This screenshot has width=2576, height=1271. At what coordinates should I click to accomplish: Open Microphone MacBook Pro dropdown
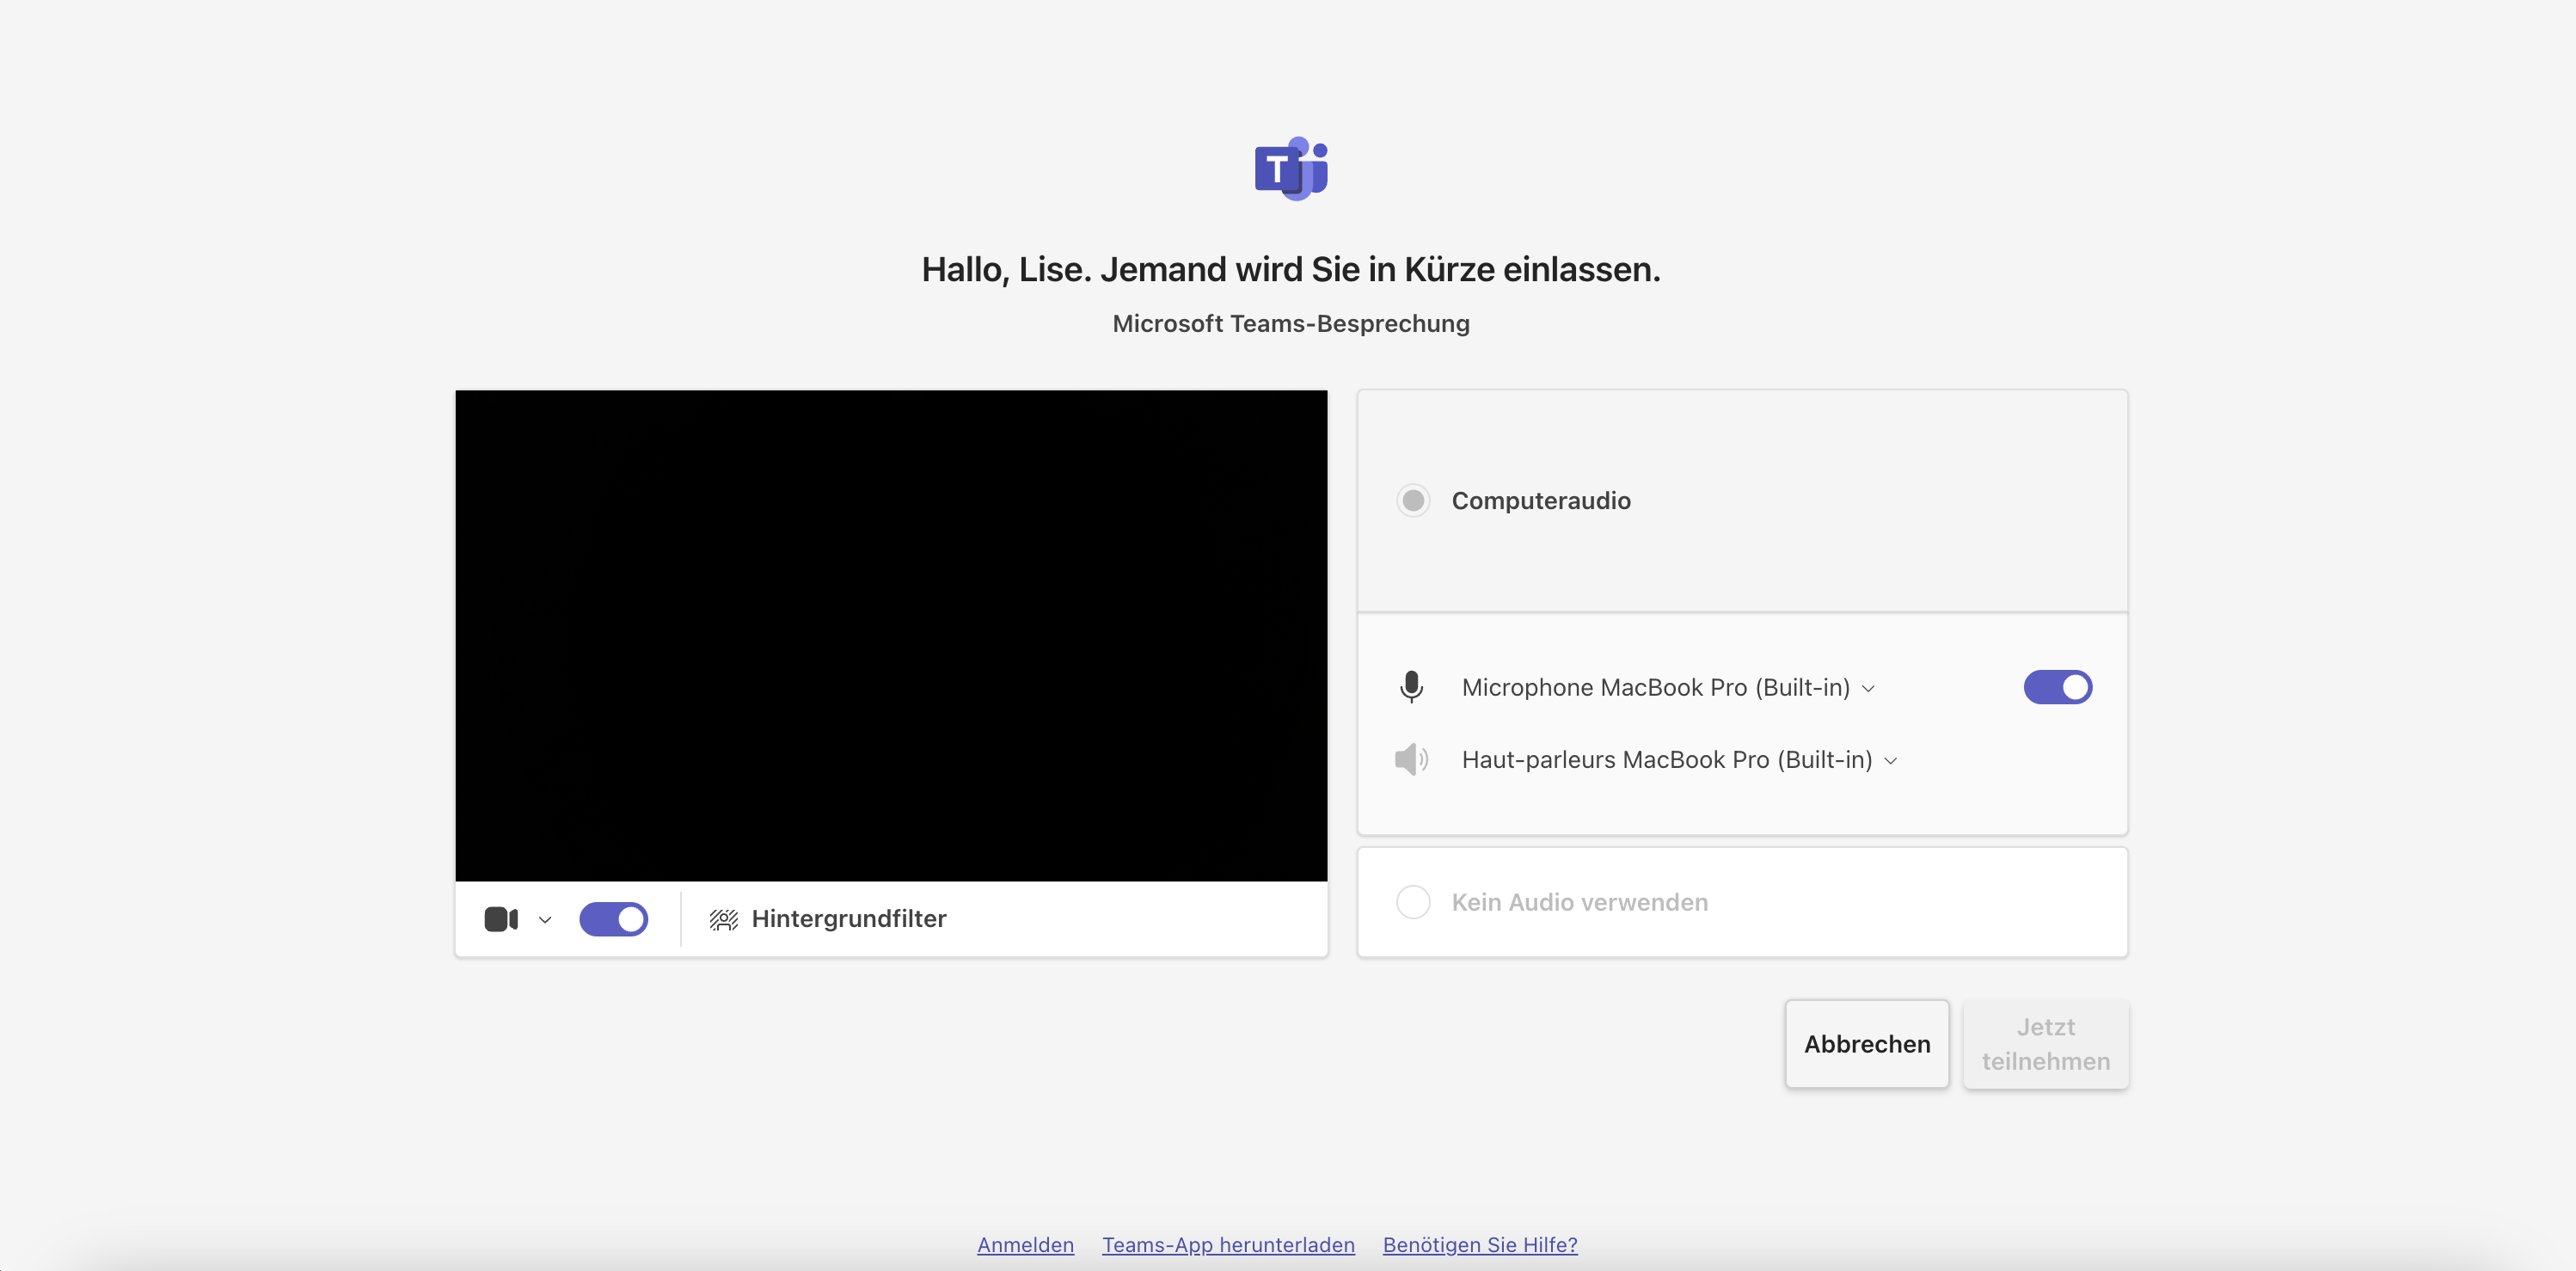point(1667,687)
